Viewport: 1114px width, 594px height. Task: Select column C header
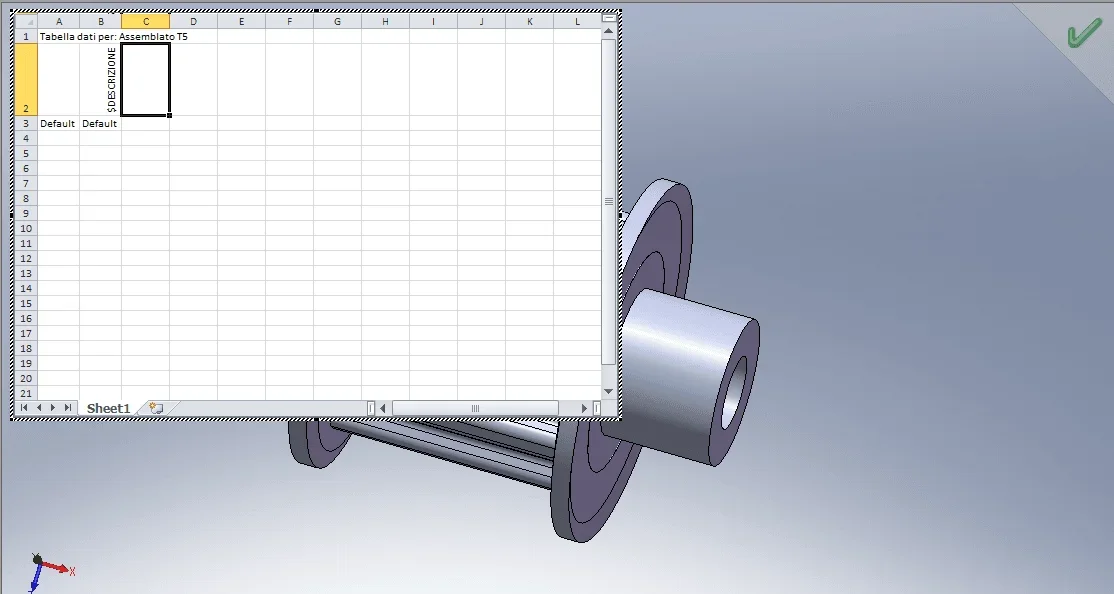(146, 21)
